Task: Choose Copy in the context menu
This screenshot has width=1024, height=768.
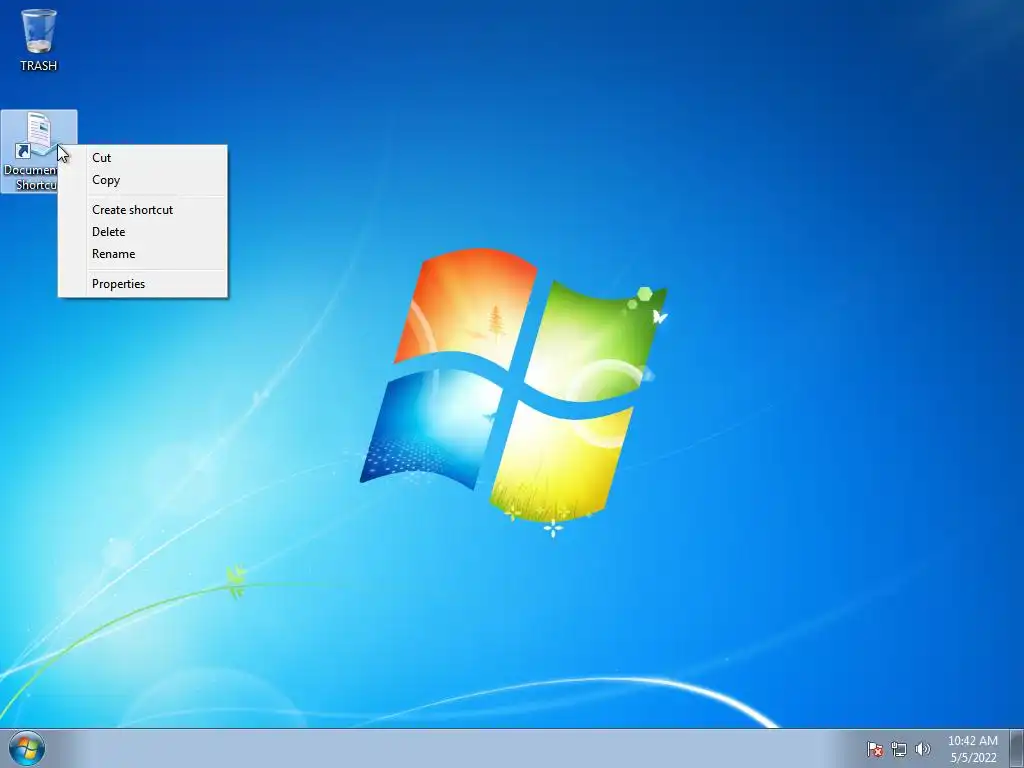Action: click(x=143, y=180)
